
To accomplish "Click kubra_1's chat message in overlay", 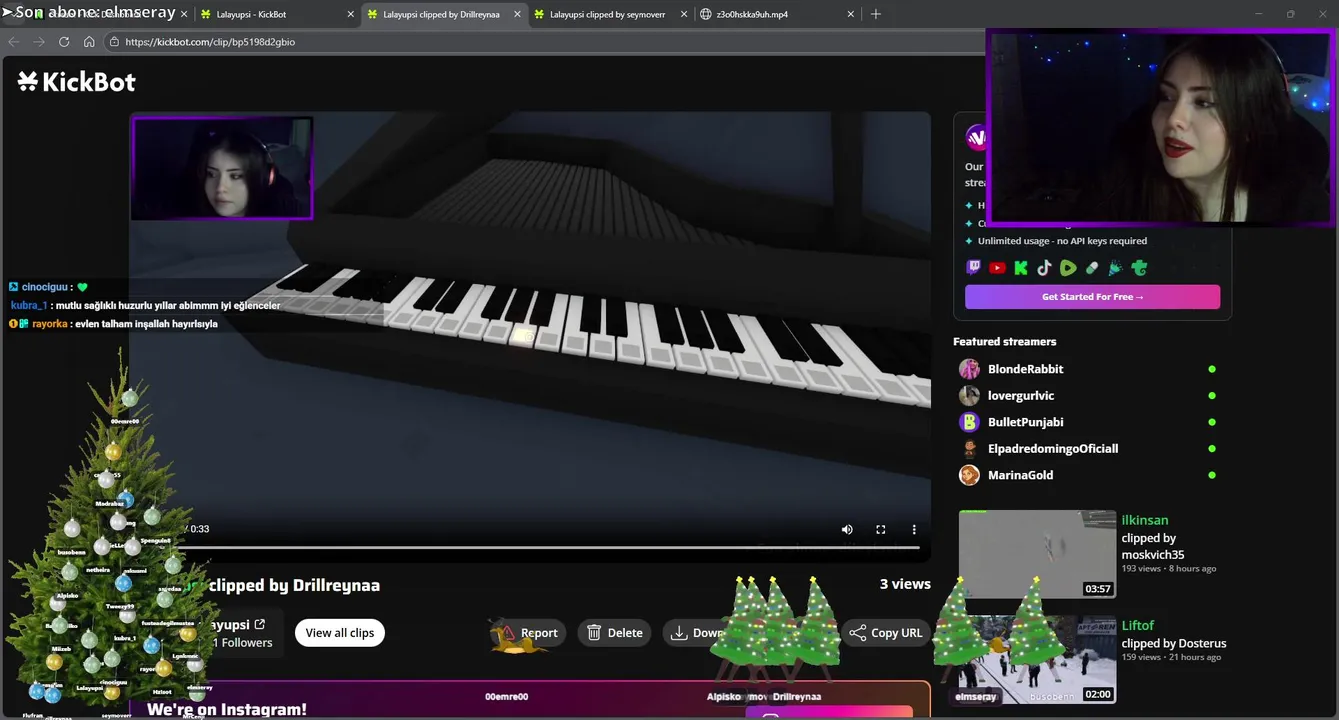I will (145, 305).
